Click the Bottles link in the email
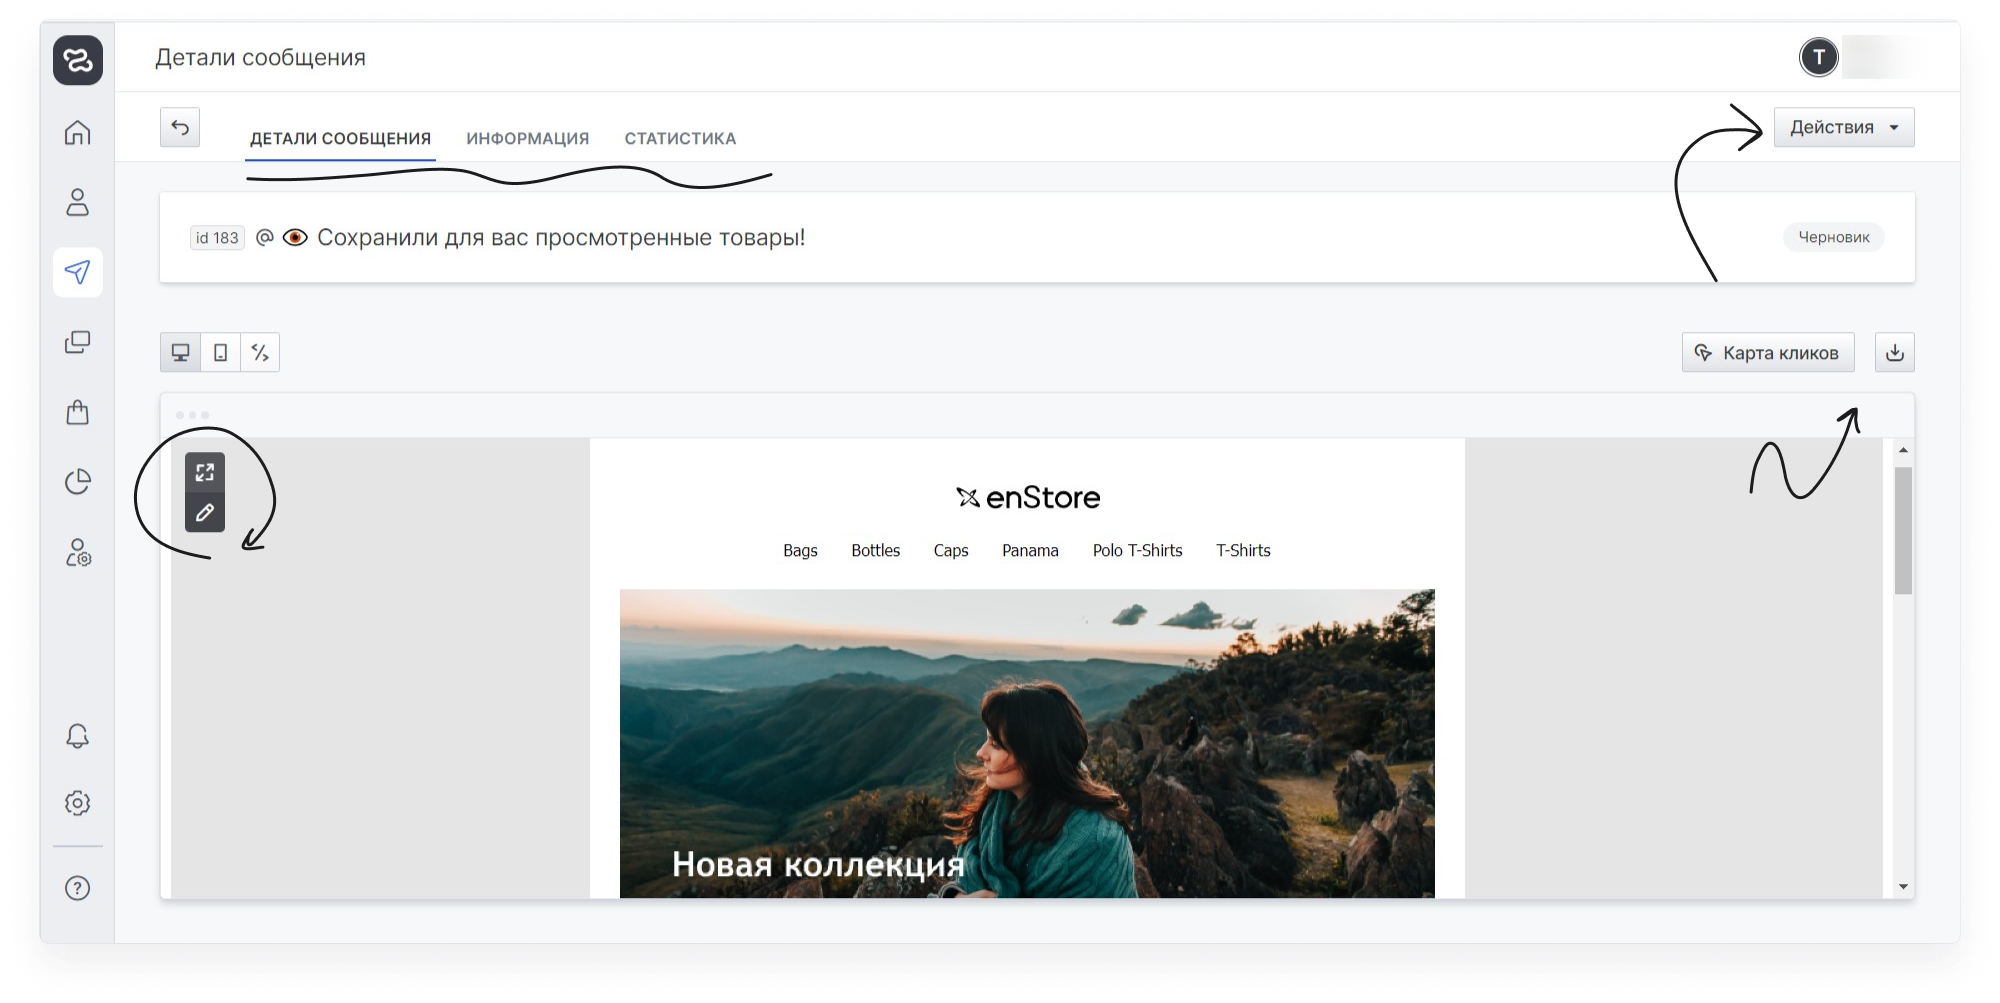 (x=876, y=550)
